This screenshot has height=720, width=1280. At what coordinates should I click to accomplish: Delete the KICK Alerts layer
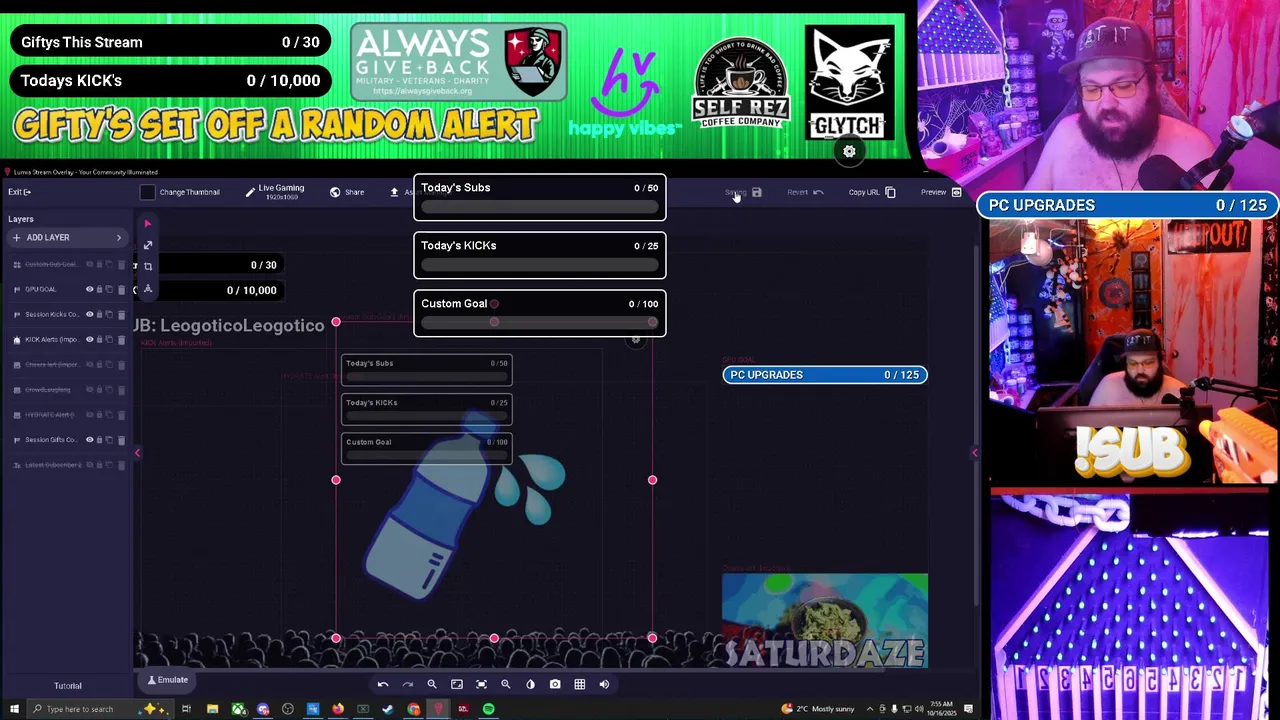pos(122,340)
